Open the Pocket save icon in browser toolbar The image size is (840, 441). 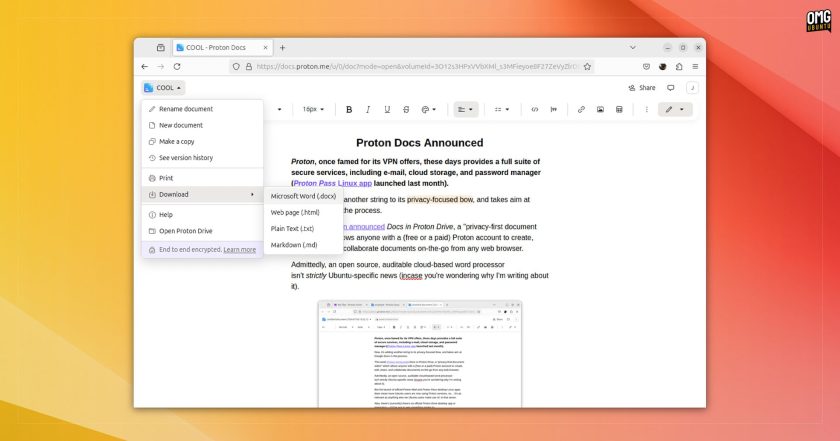(x=647, y=66)
